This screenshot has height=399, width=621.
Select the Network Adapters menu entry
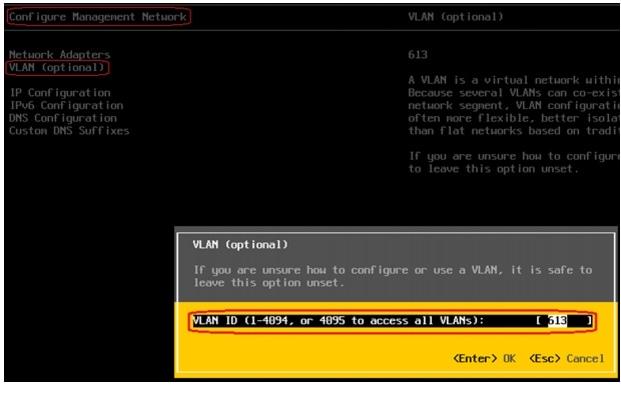pos(59,54)
